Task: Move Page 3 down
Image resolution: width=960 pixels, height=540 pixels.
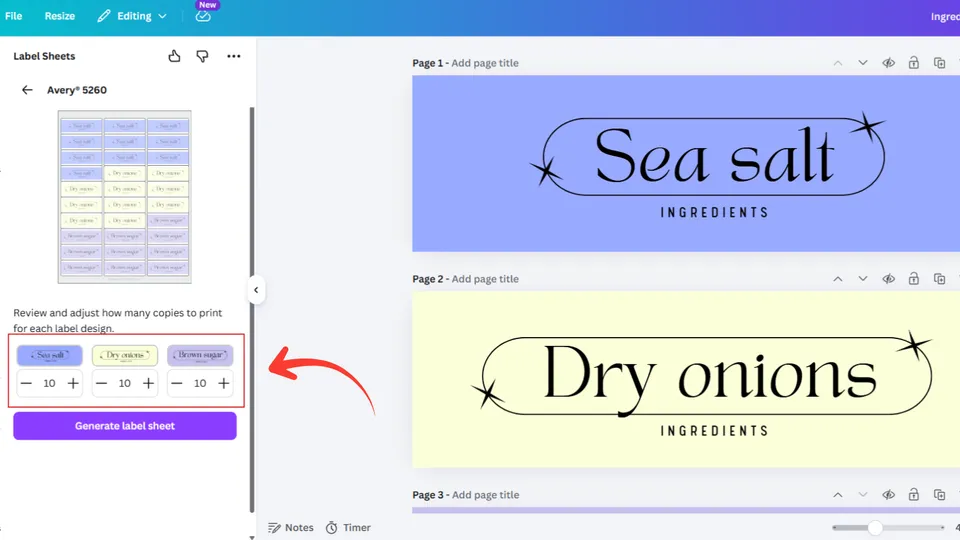Action: point(863,495)
